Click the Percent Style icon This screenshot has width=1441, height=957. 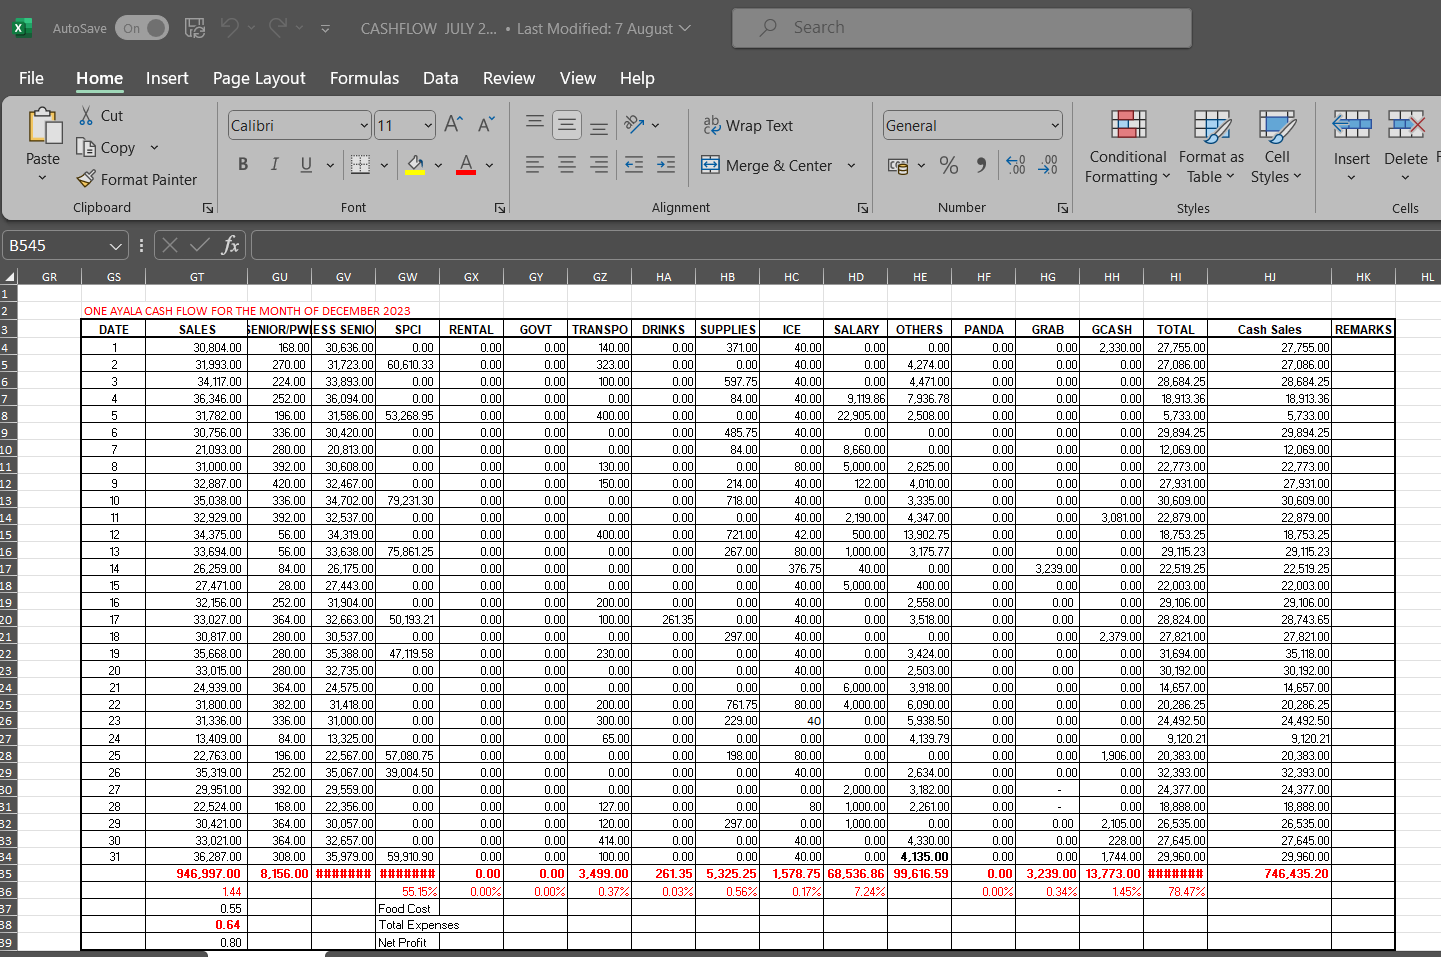tap(949, 165)
